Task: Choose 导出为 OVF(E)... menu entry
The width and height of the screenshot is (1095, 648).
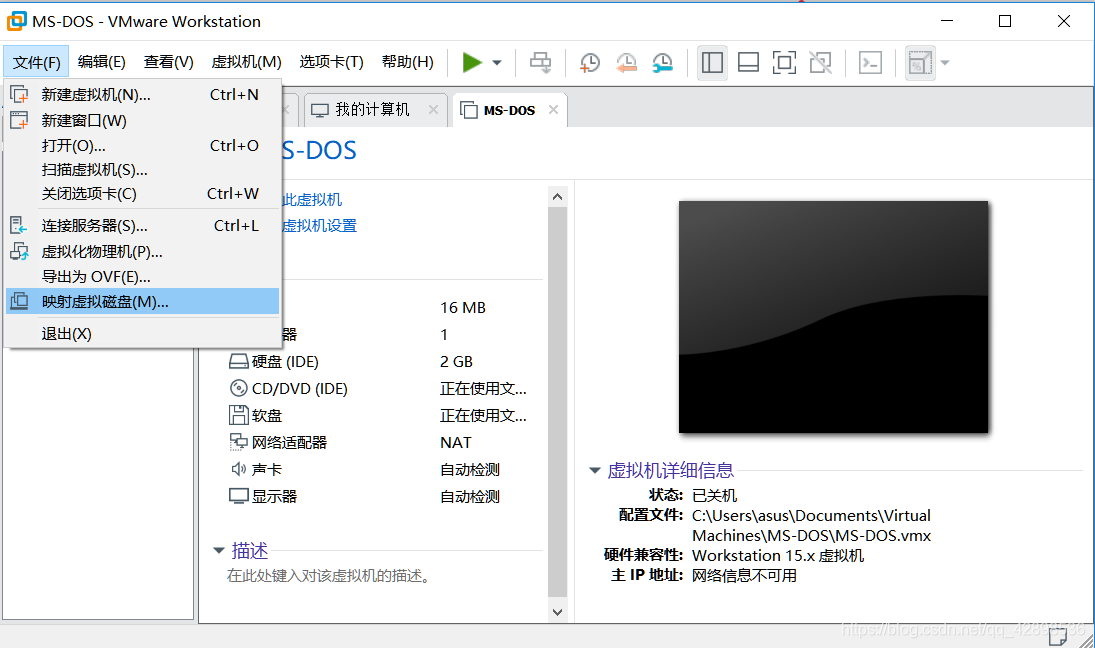Action: [x=142, y=277]
